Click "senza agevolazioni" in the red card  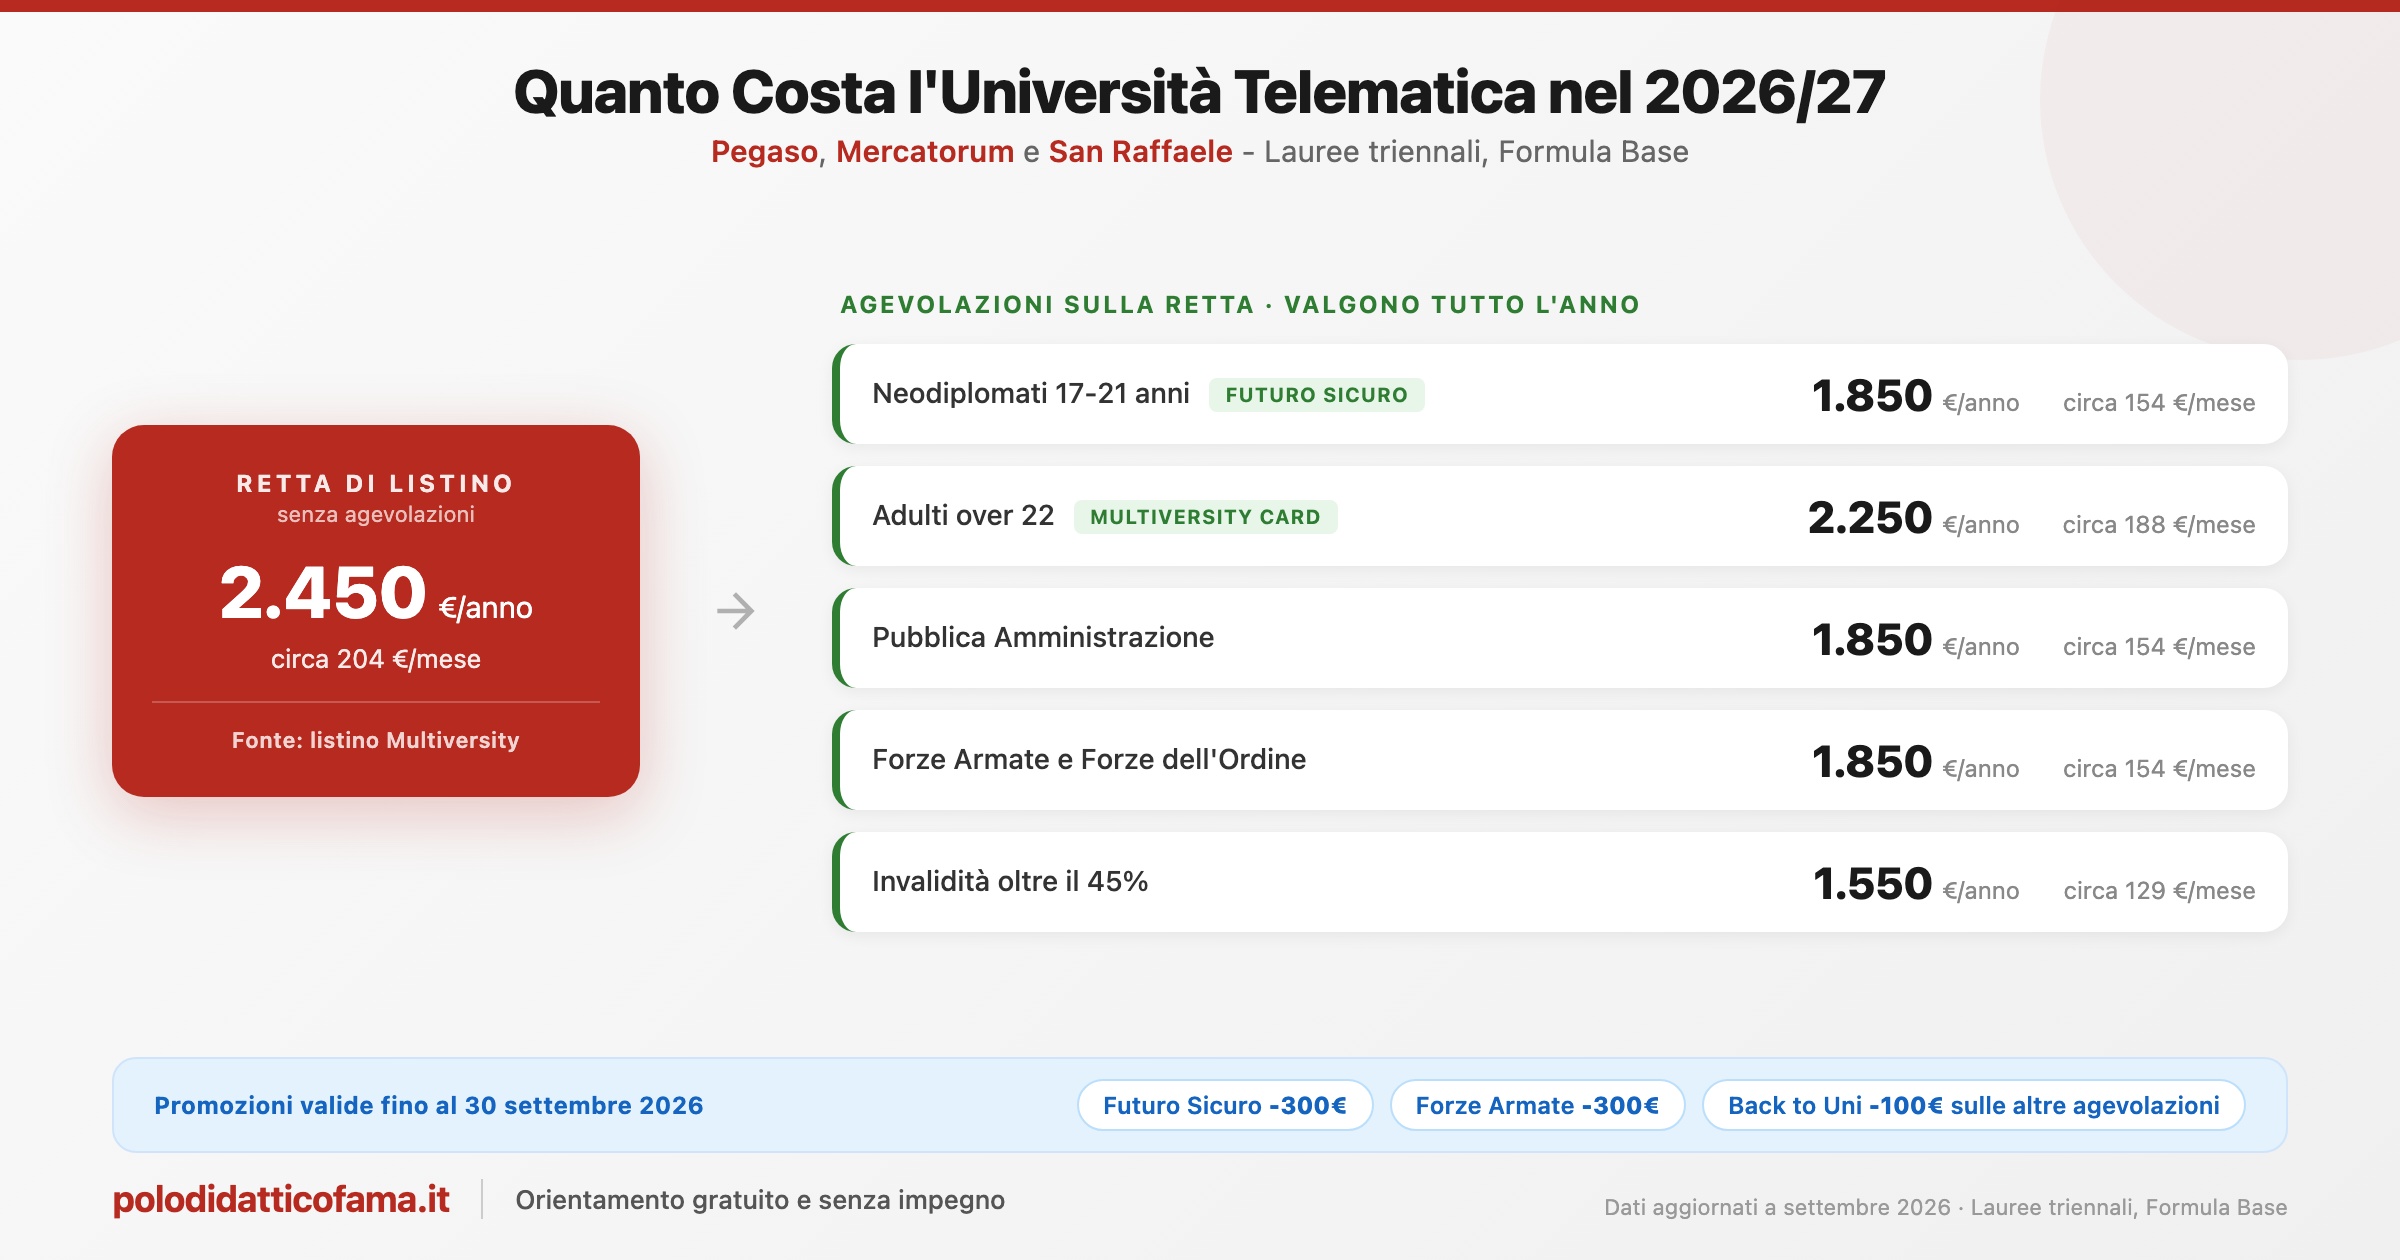(x=376, y=515)
